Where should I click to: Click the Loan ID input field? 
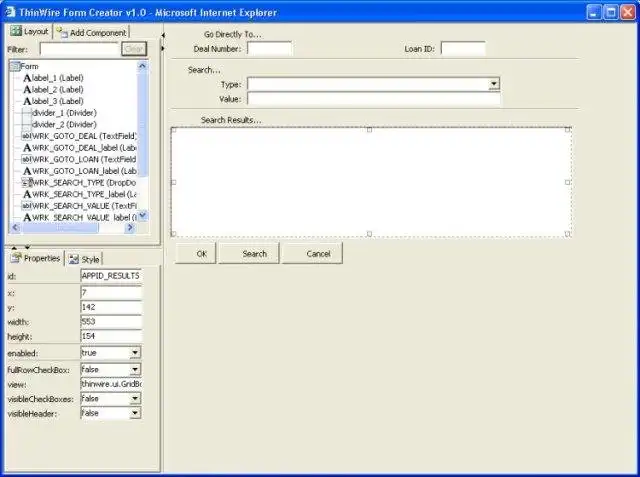pos(463,48)
